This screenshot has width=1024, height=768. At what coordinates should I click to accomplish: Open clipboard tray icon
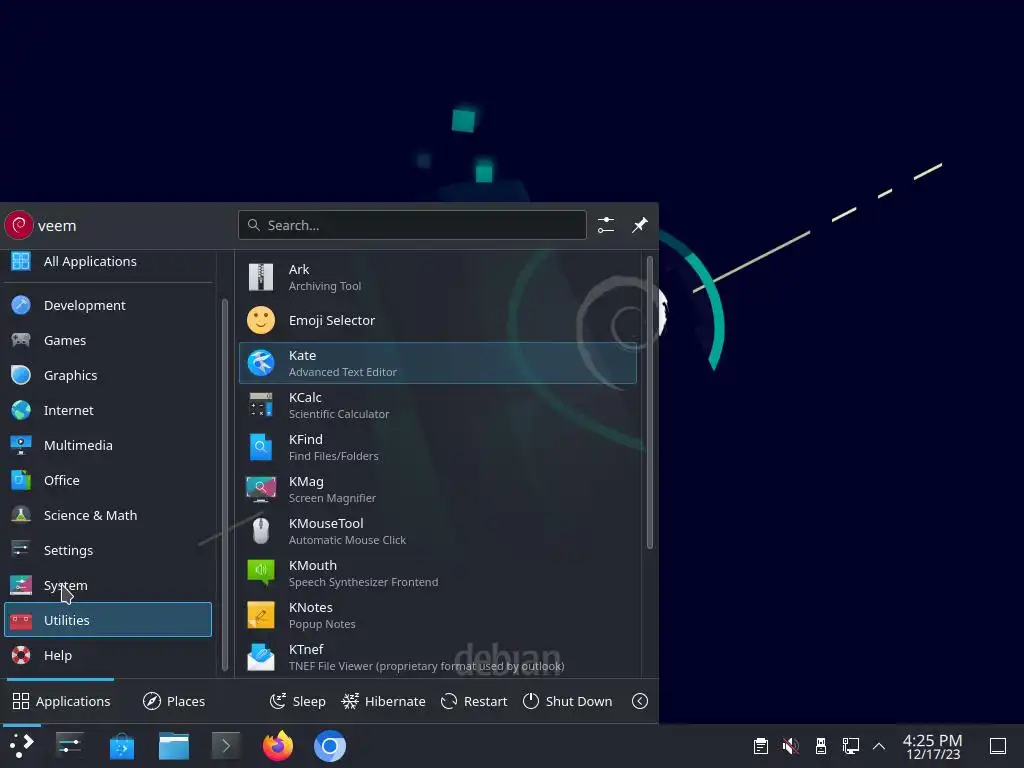(761, 746)
